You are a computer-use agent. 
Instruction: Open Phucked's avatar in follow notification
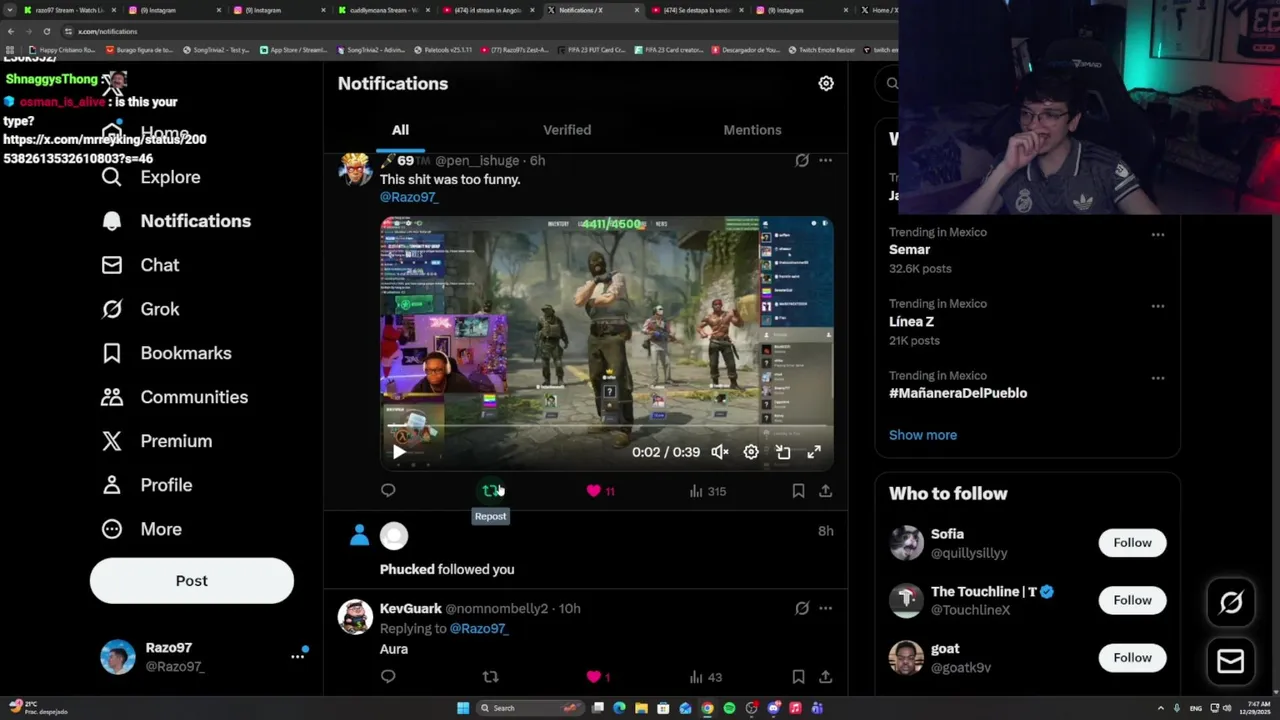click(394, 537)
